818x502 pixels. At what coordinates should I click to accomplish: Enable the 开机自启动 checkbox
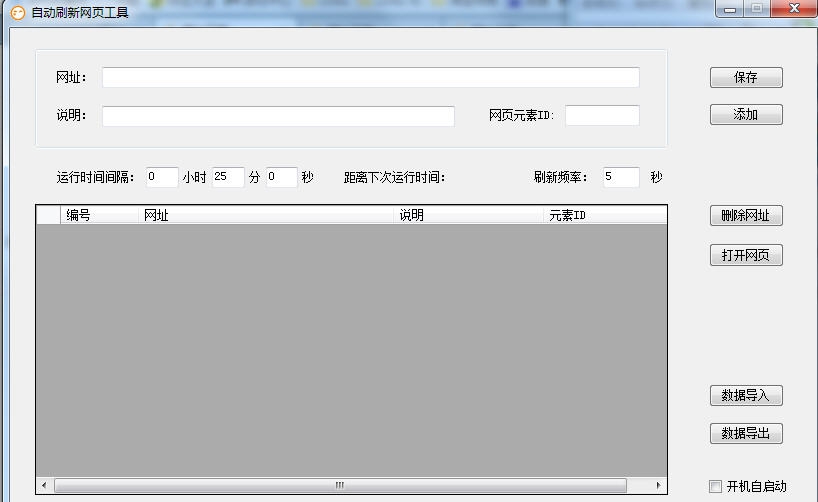pyautogui.click(x=715, y=486)
